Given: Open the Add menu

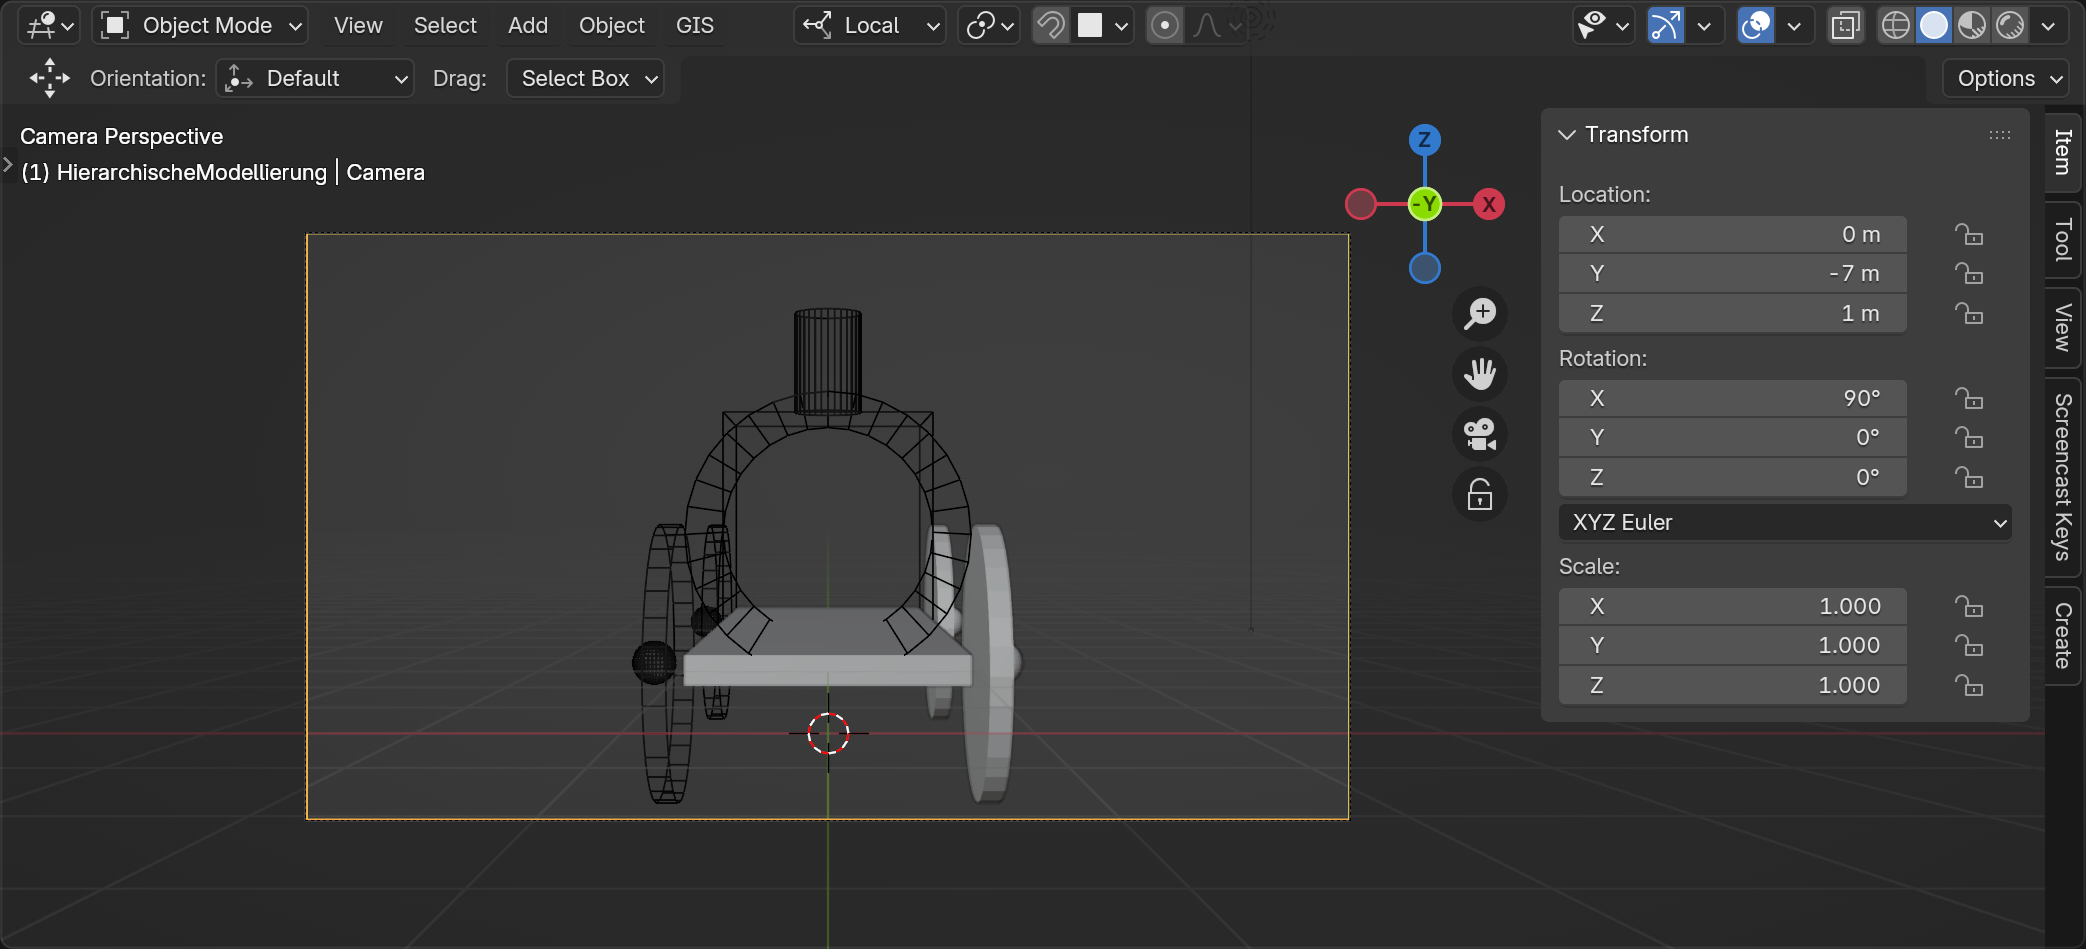Looking at the screenshot, I should click(x=527, y=25).
